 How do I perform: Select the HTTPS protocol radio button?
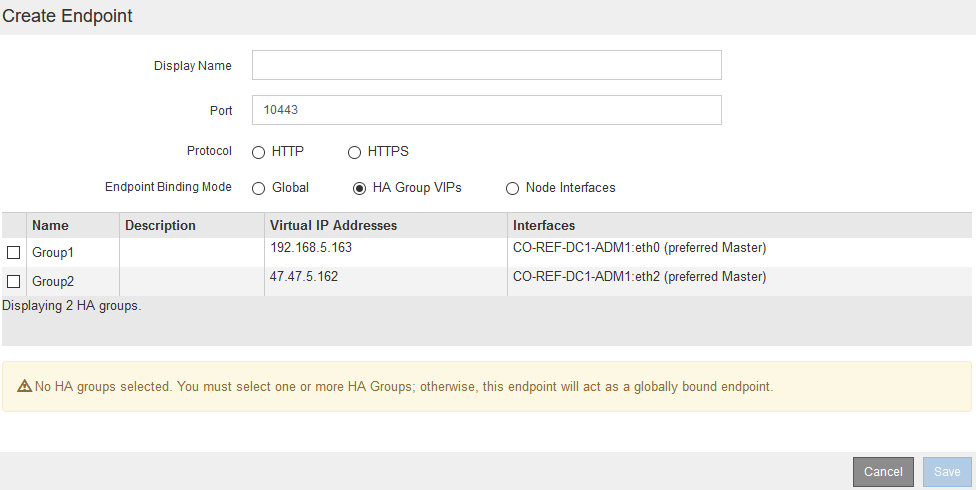(x=354, y=152)
